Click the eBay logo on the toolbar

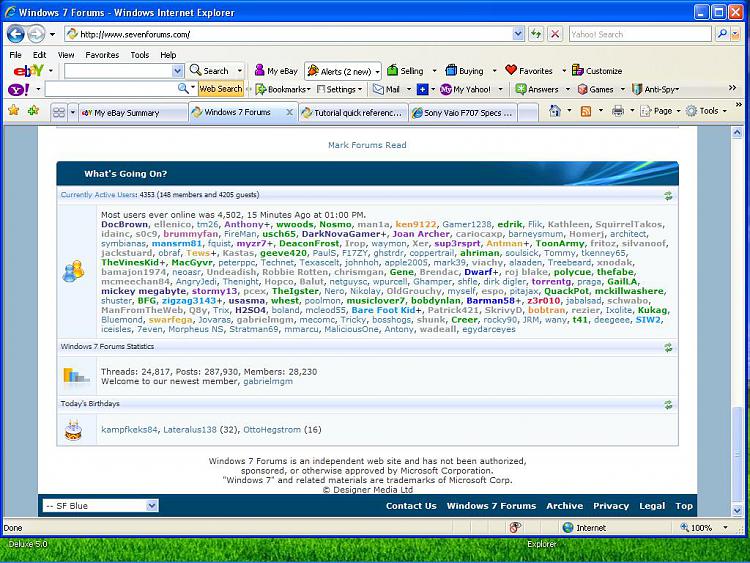point(28,71)
